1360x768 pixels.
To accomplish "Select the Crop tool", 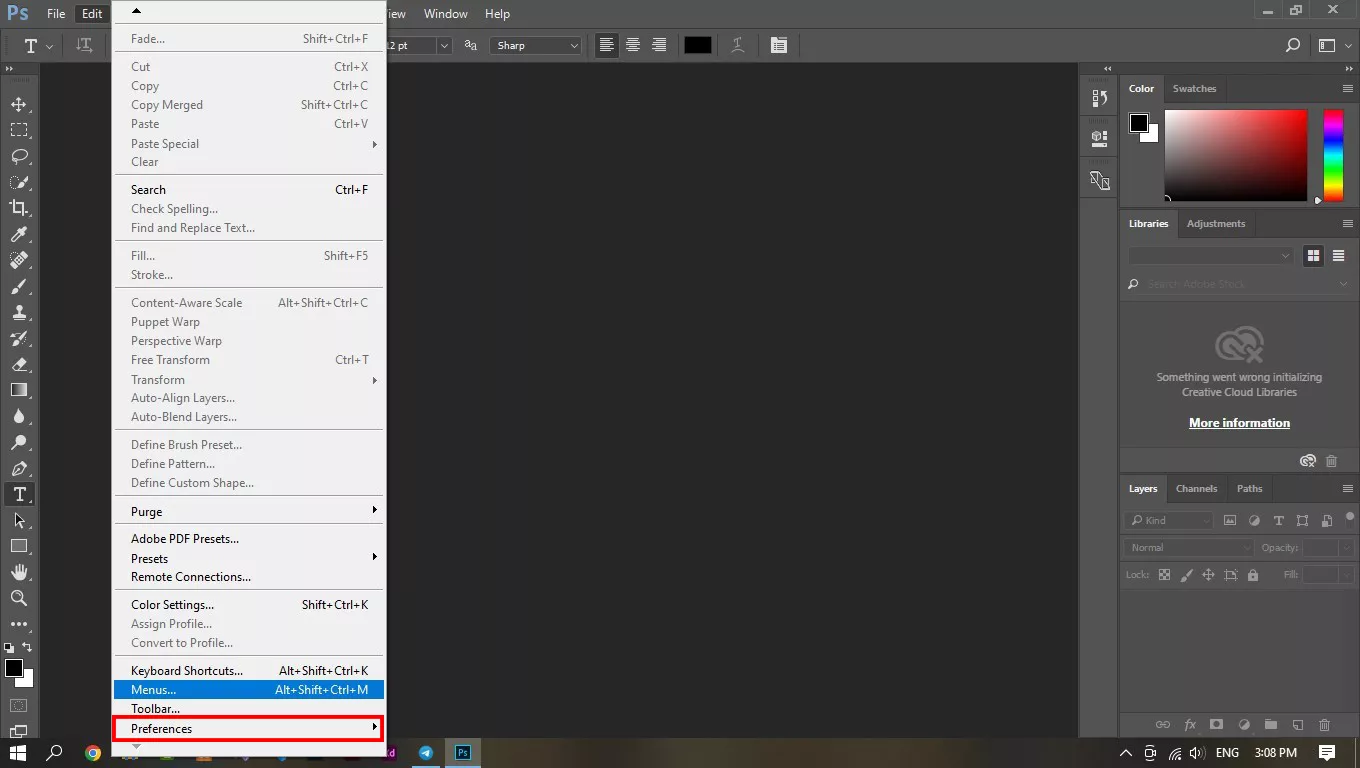I will click(x=19, y=208).
